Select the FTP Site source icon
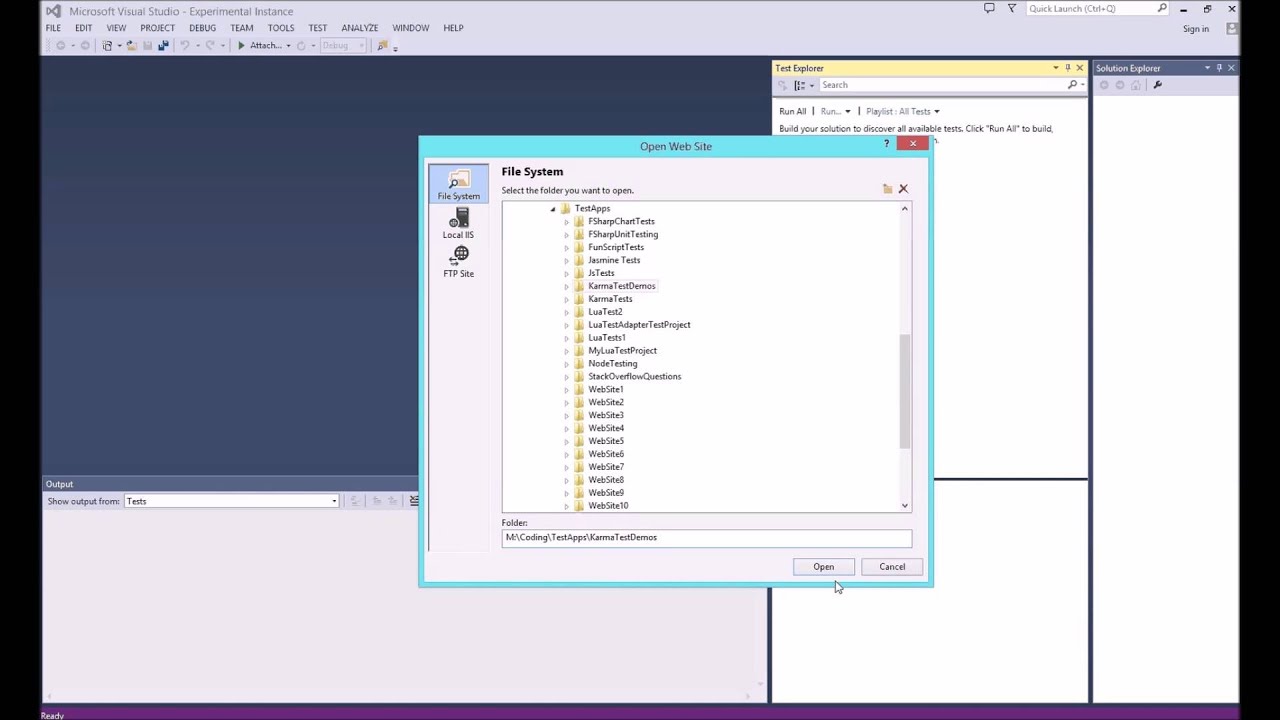 (459, 262)
